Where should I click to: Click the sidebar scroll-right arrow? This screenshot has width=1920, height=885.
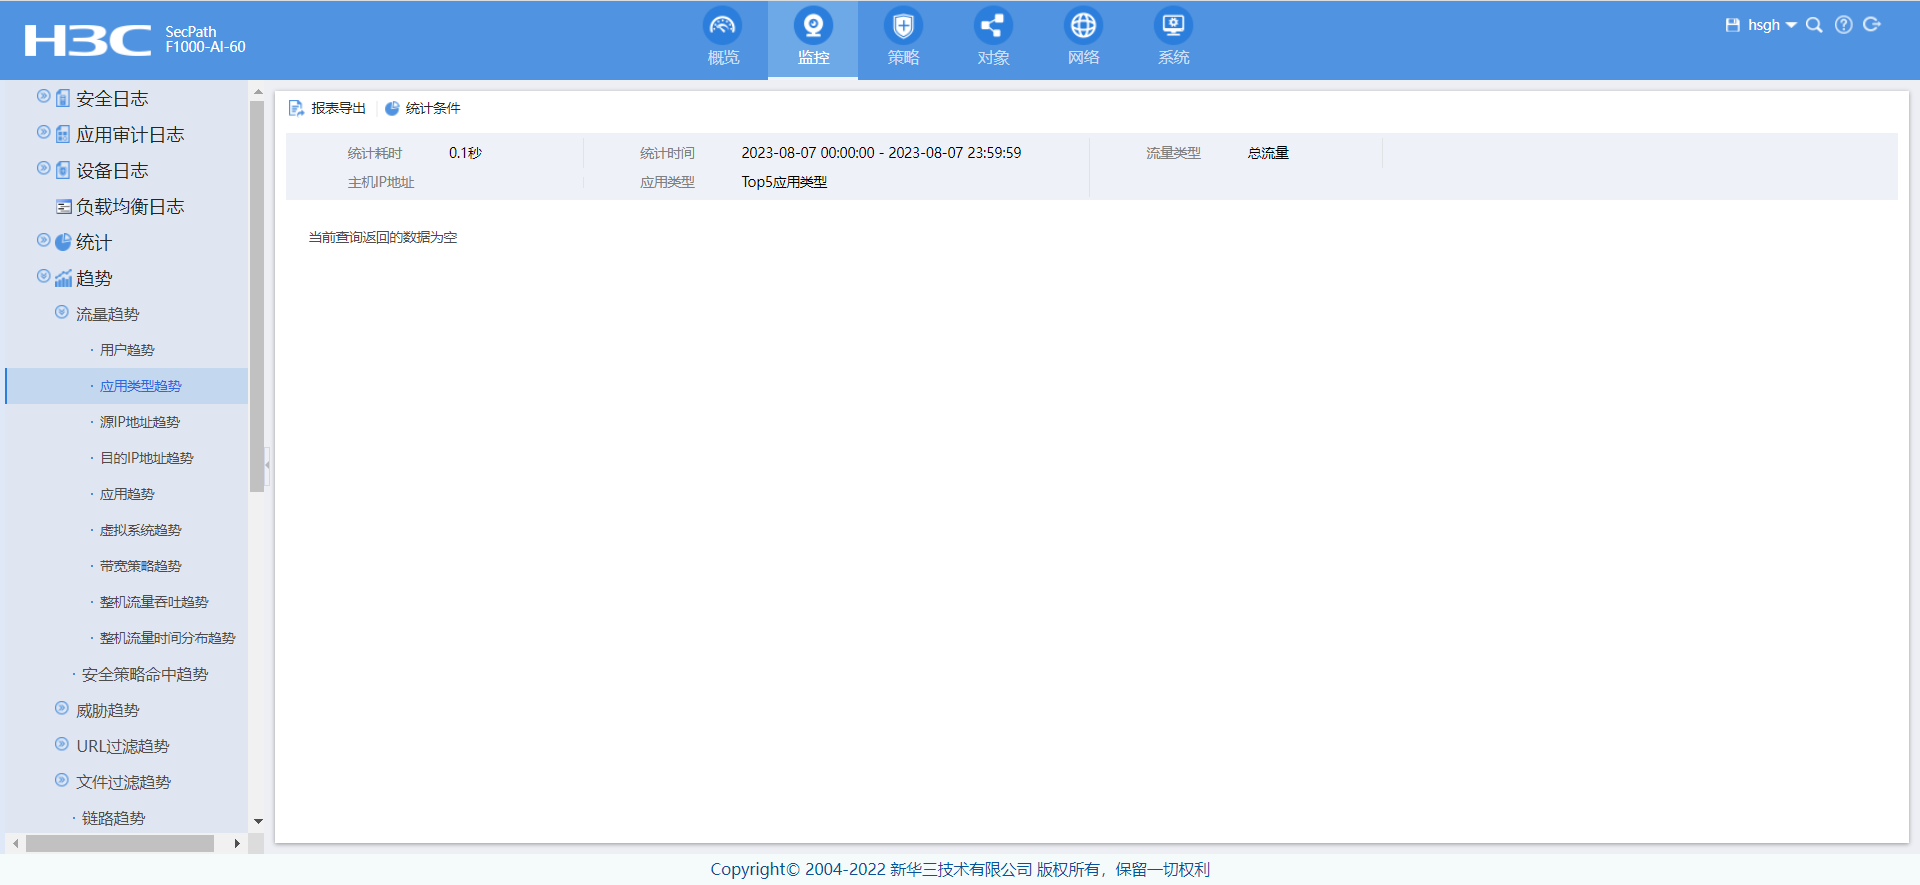click(x=237, y=843)
